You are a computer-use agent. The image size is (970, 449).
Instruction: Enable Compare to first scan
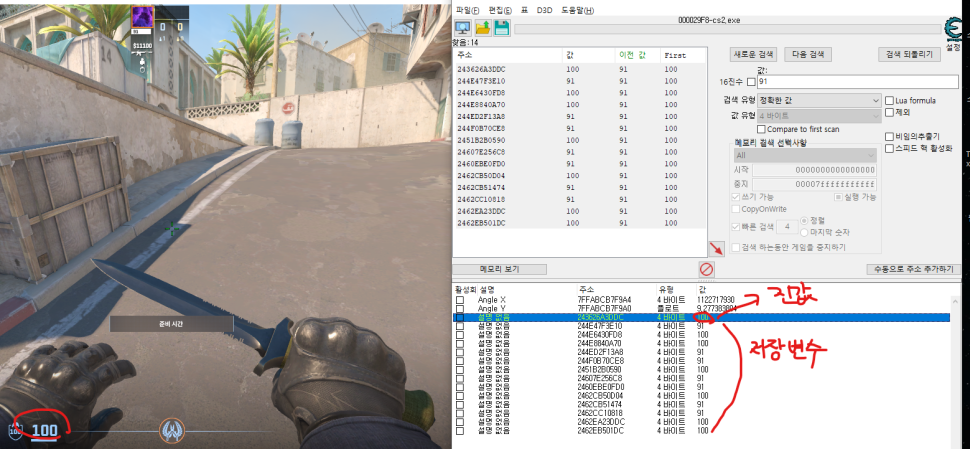click(761, 129)
